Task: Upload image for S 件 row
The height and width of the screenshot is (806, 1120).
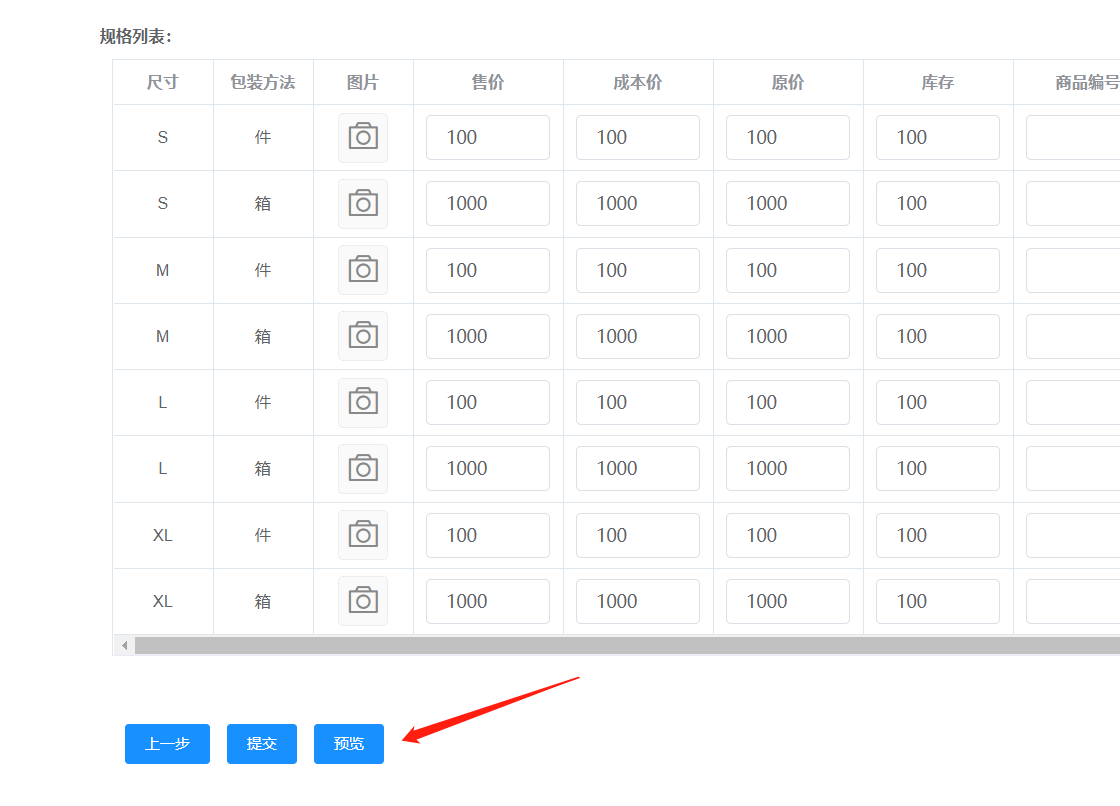Action: 363,137
